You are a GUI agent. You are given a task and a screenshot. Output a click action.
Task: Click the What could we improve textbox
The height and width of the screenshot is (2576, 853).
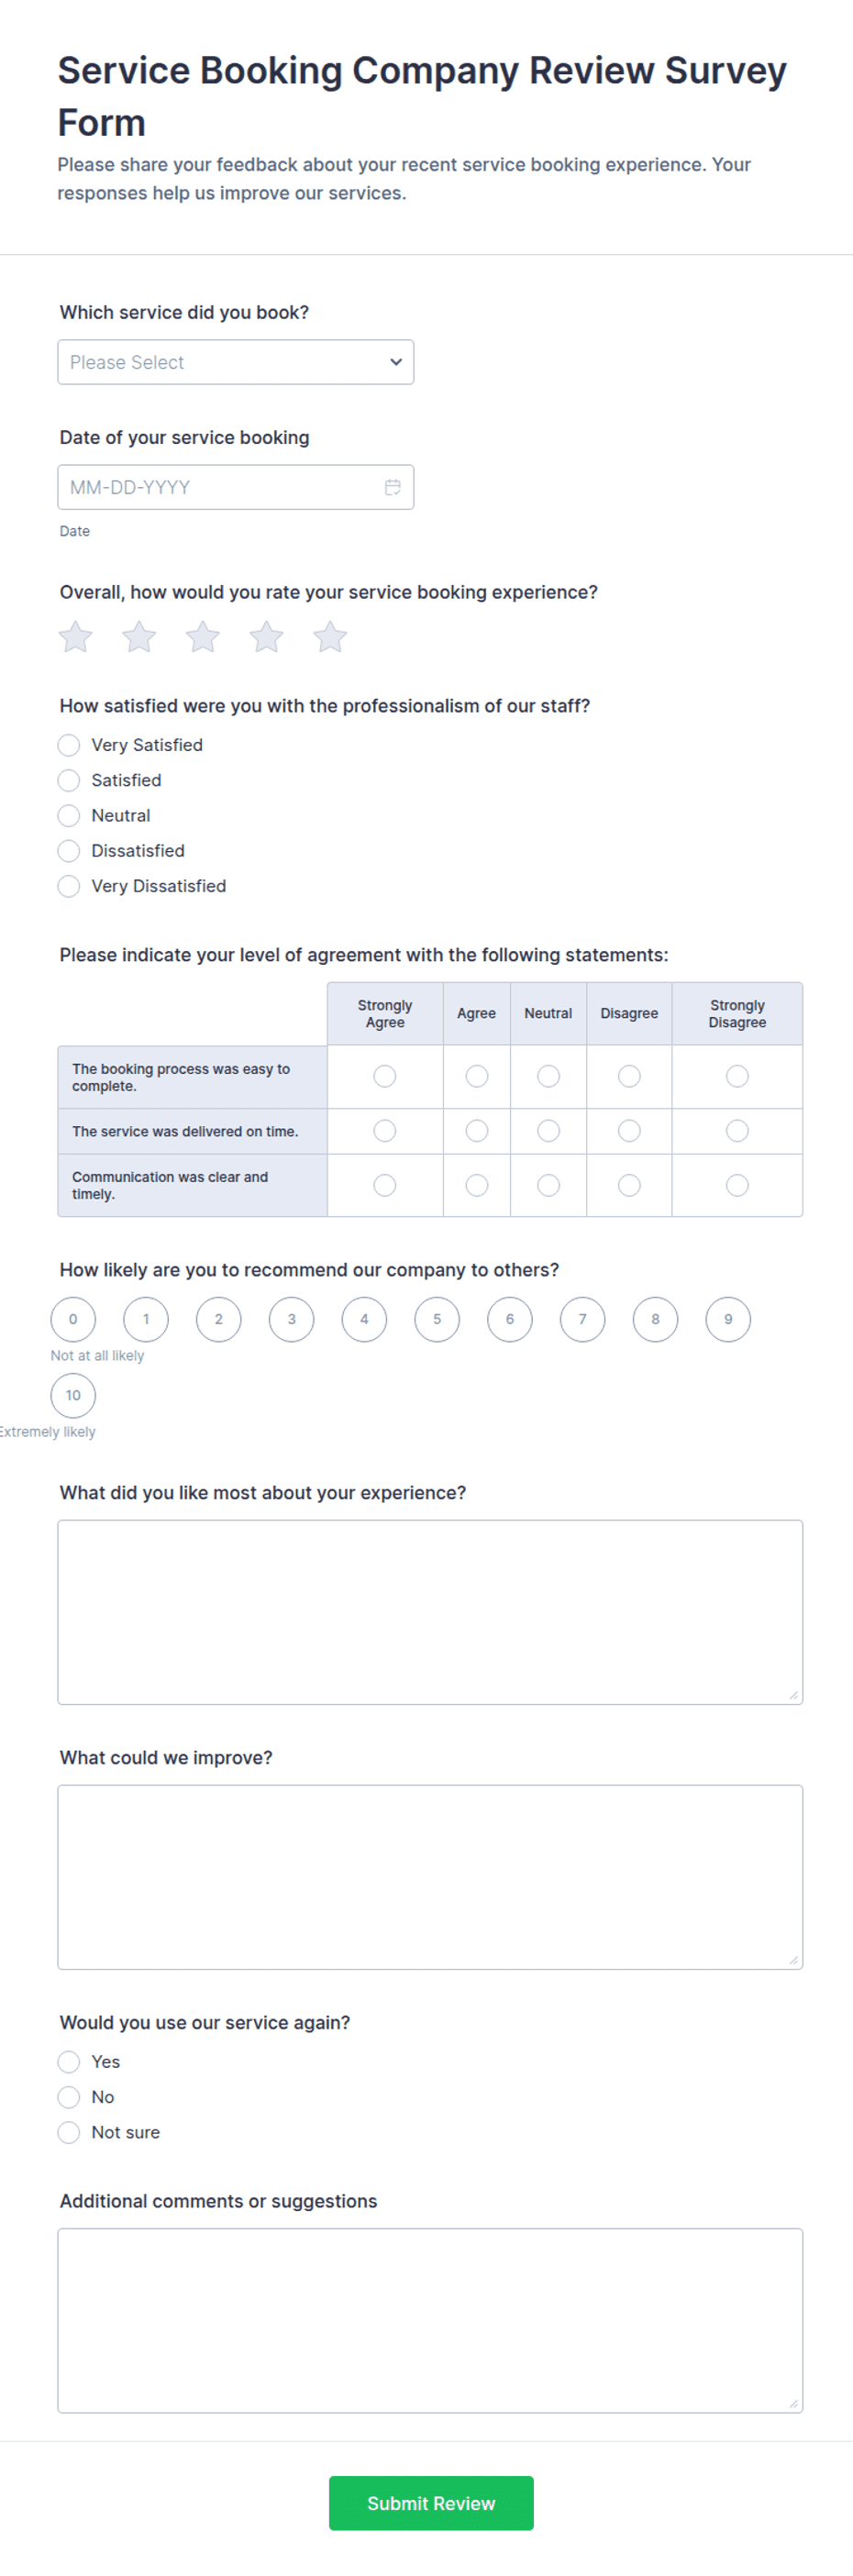pos(430,1877)
